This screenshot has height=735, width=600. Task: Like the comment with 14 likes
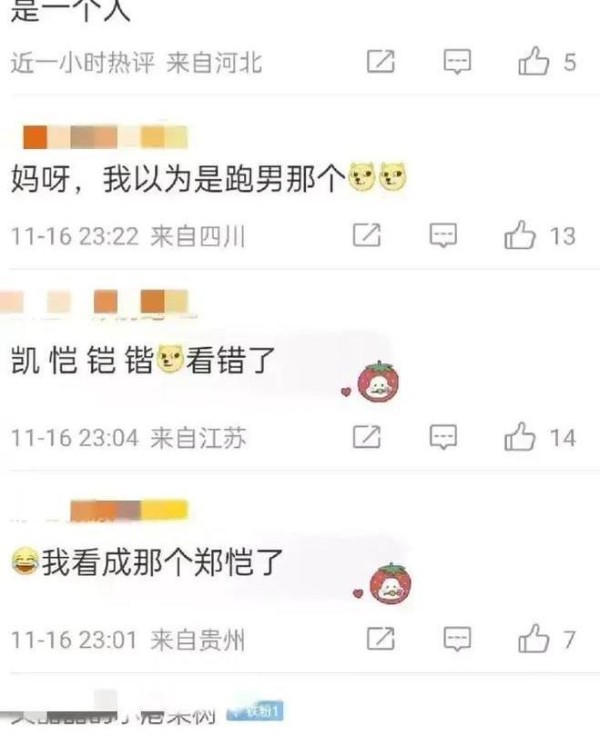[x=520, y=436]
